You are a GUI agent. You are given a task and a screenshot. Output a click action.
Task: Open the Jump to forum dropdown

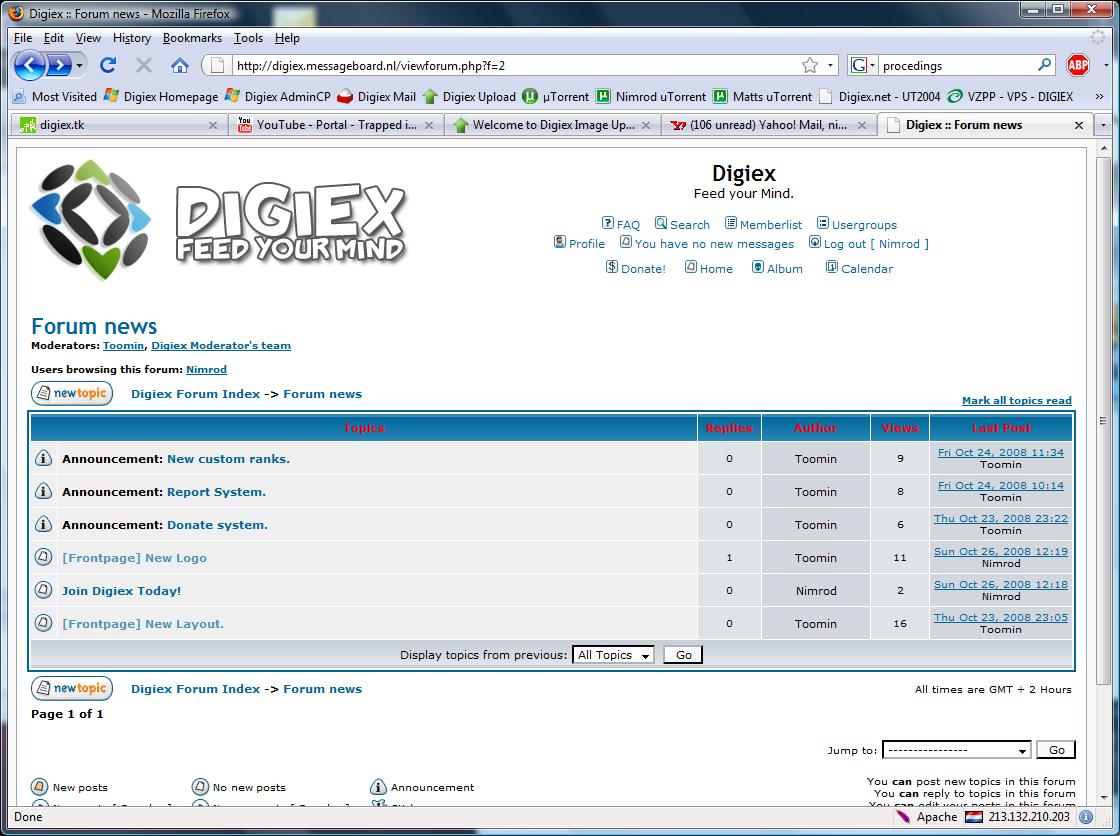click(956, 750)
